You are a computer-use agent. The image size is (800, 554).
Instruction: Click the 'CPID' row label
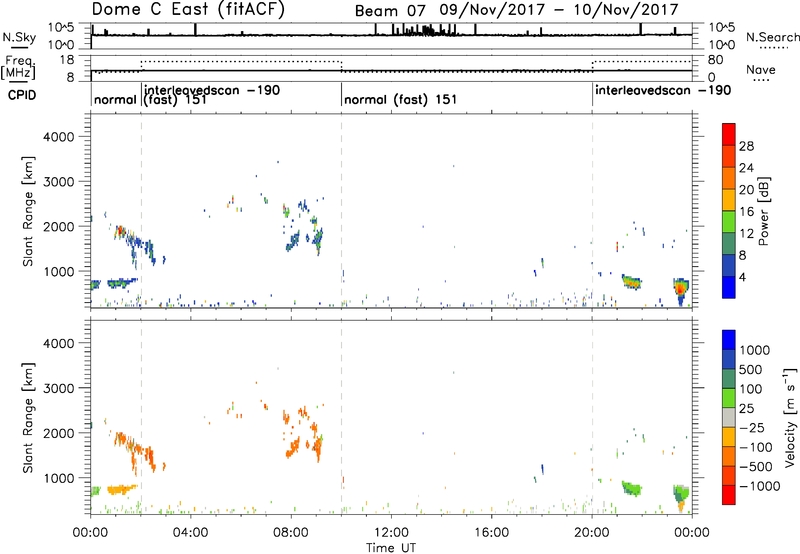point(22,95)
